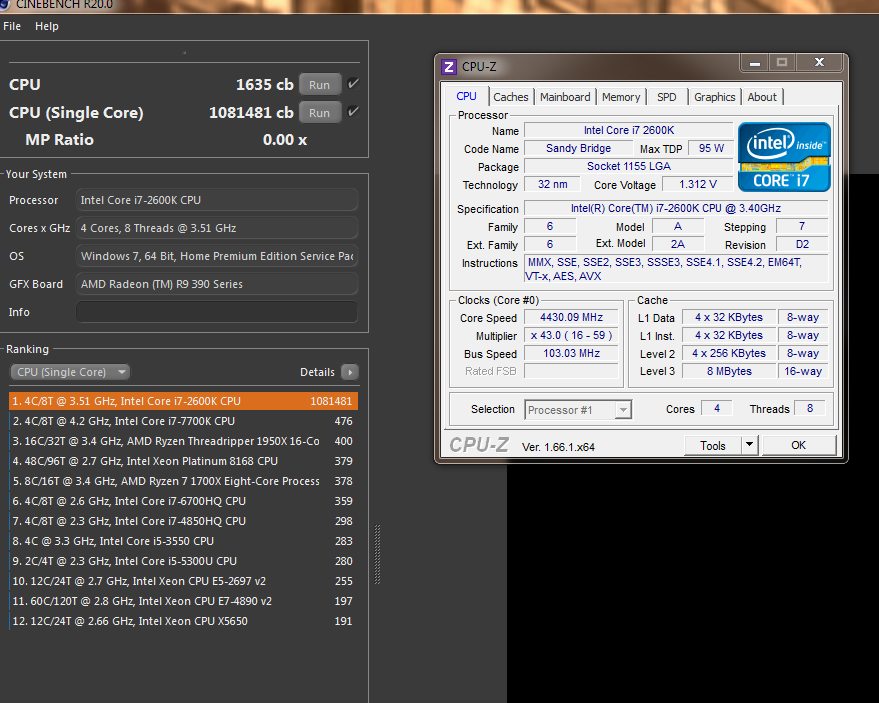Switch to the Graphics tab
Viewport: 879px width, 703px height.
pos(714,97)
